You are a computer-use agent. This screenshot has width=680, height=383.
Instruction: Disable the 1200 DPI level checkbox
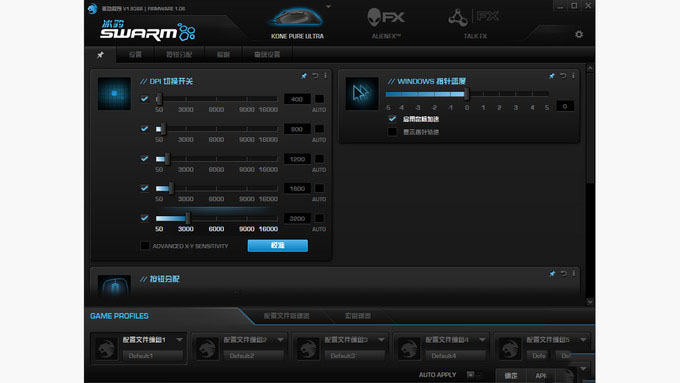144,159
